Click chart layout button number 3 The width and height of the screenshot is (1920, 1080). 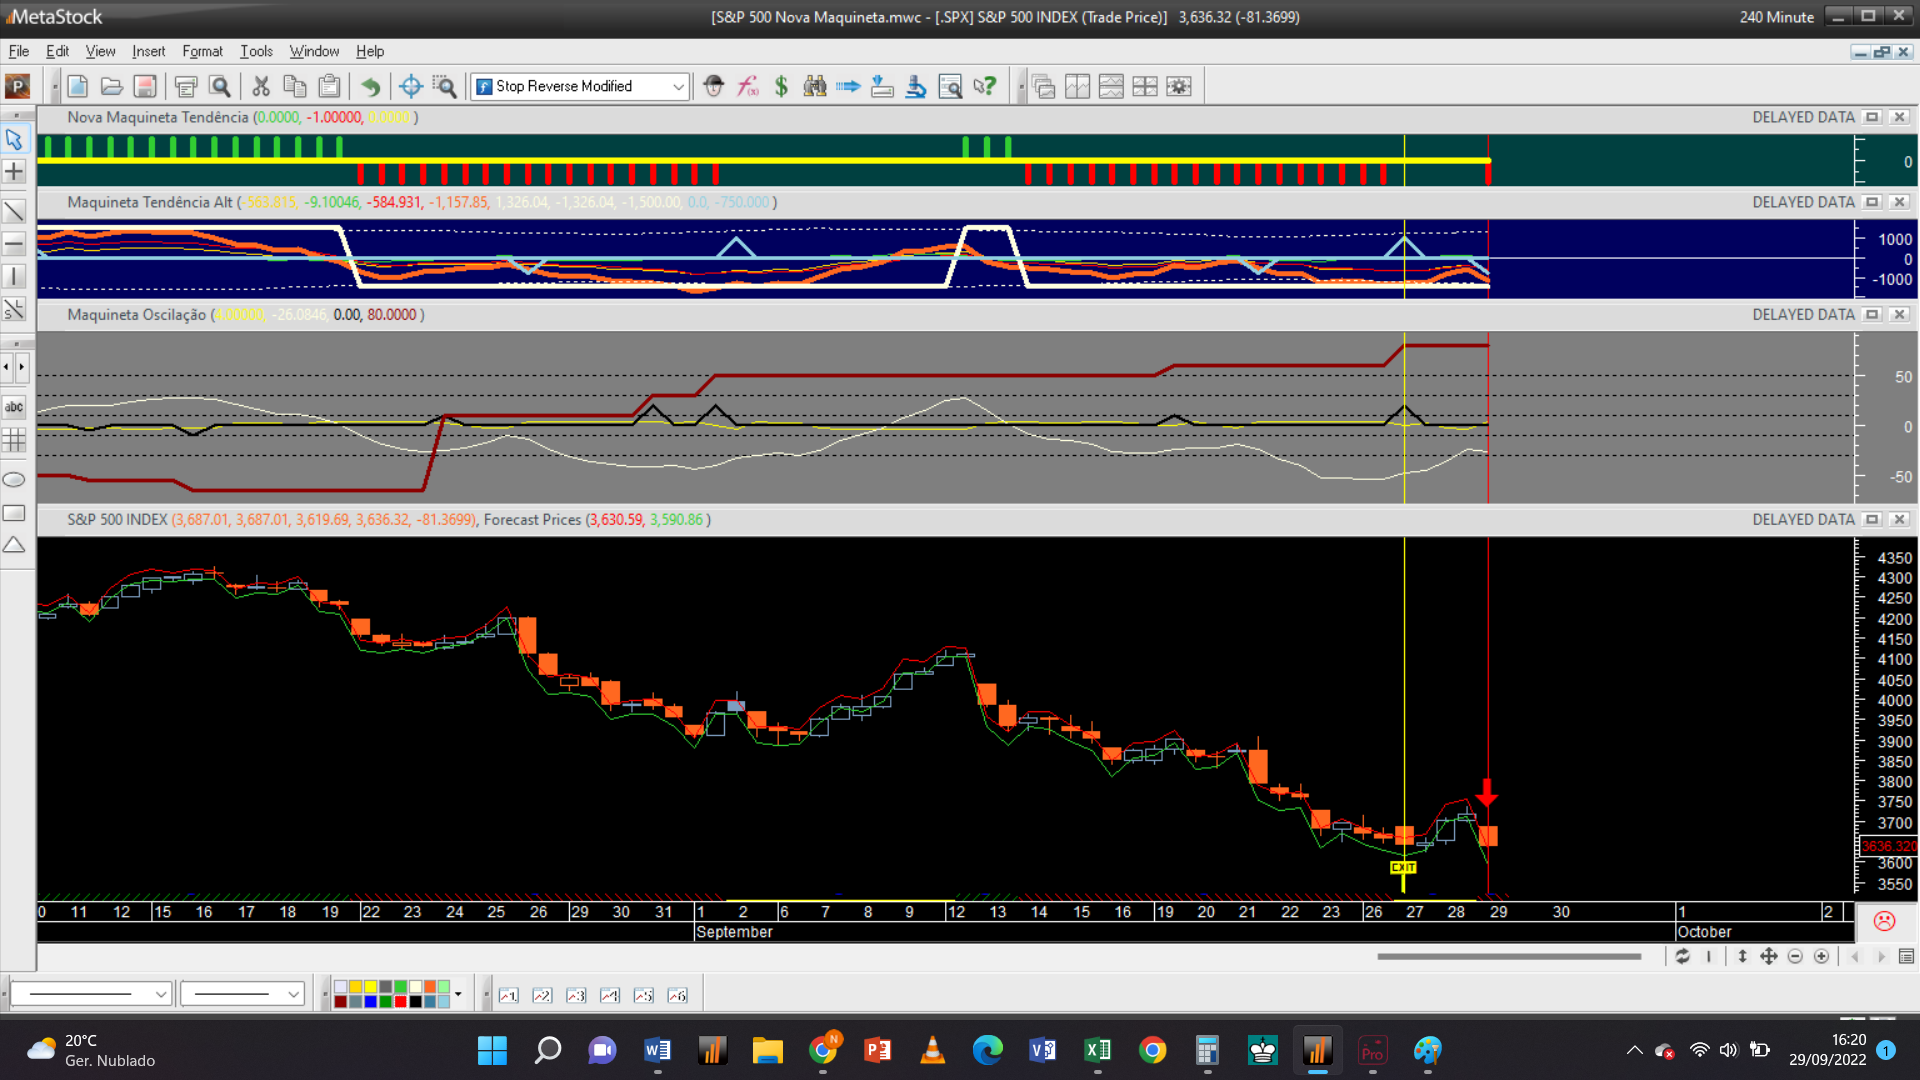576,995
